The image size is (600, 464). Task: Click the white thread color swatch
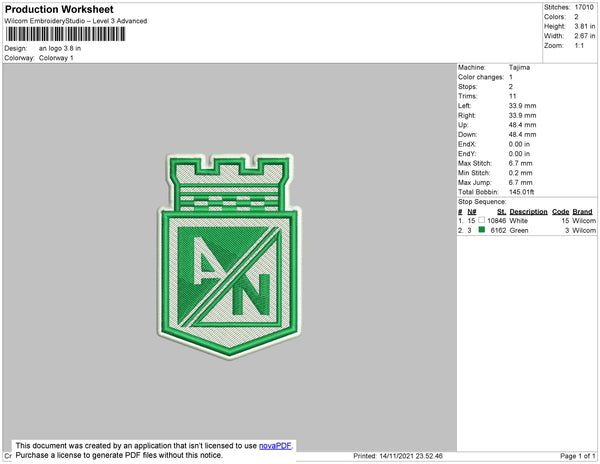481,220
